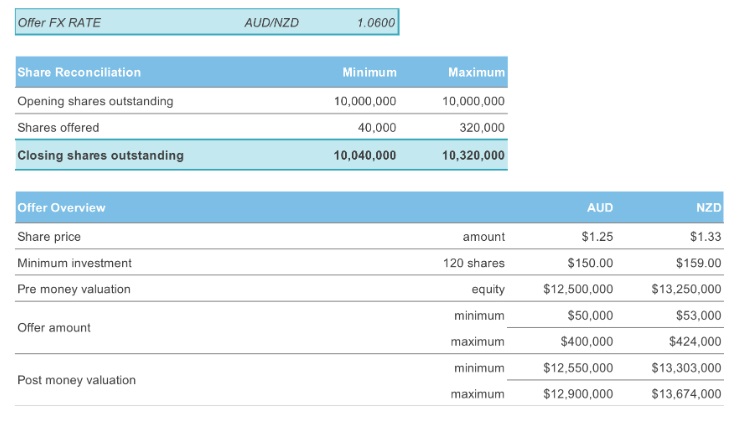
Task: Select the 40,000 shares offered cell
Action: (x=378, y=128)
